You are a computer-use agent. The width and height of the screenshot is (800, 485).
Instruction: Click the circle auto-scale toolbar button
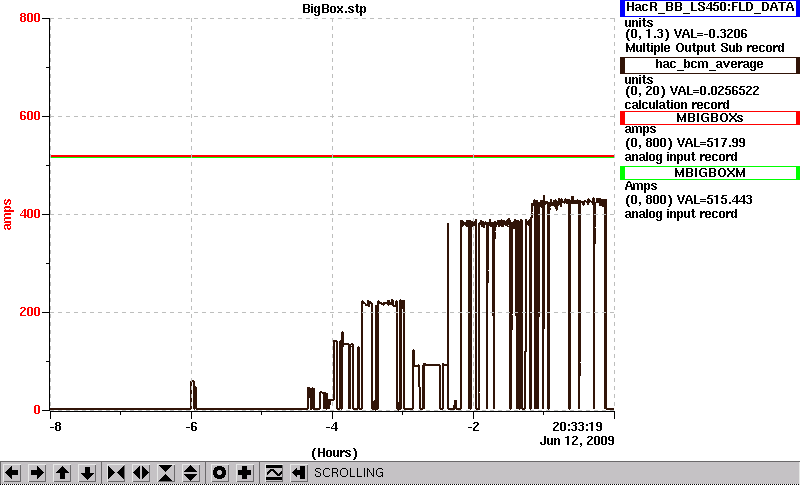[x=220, y=473]
